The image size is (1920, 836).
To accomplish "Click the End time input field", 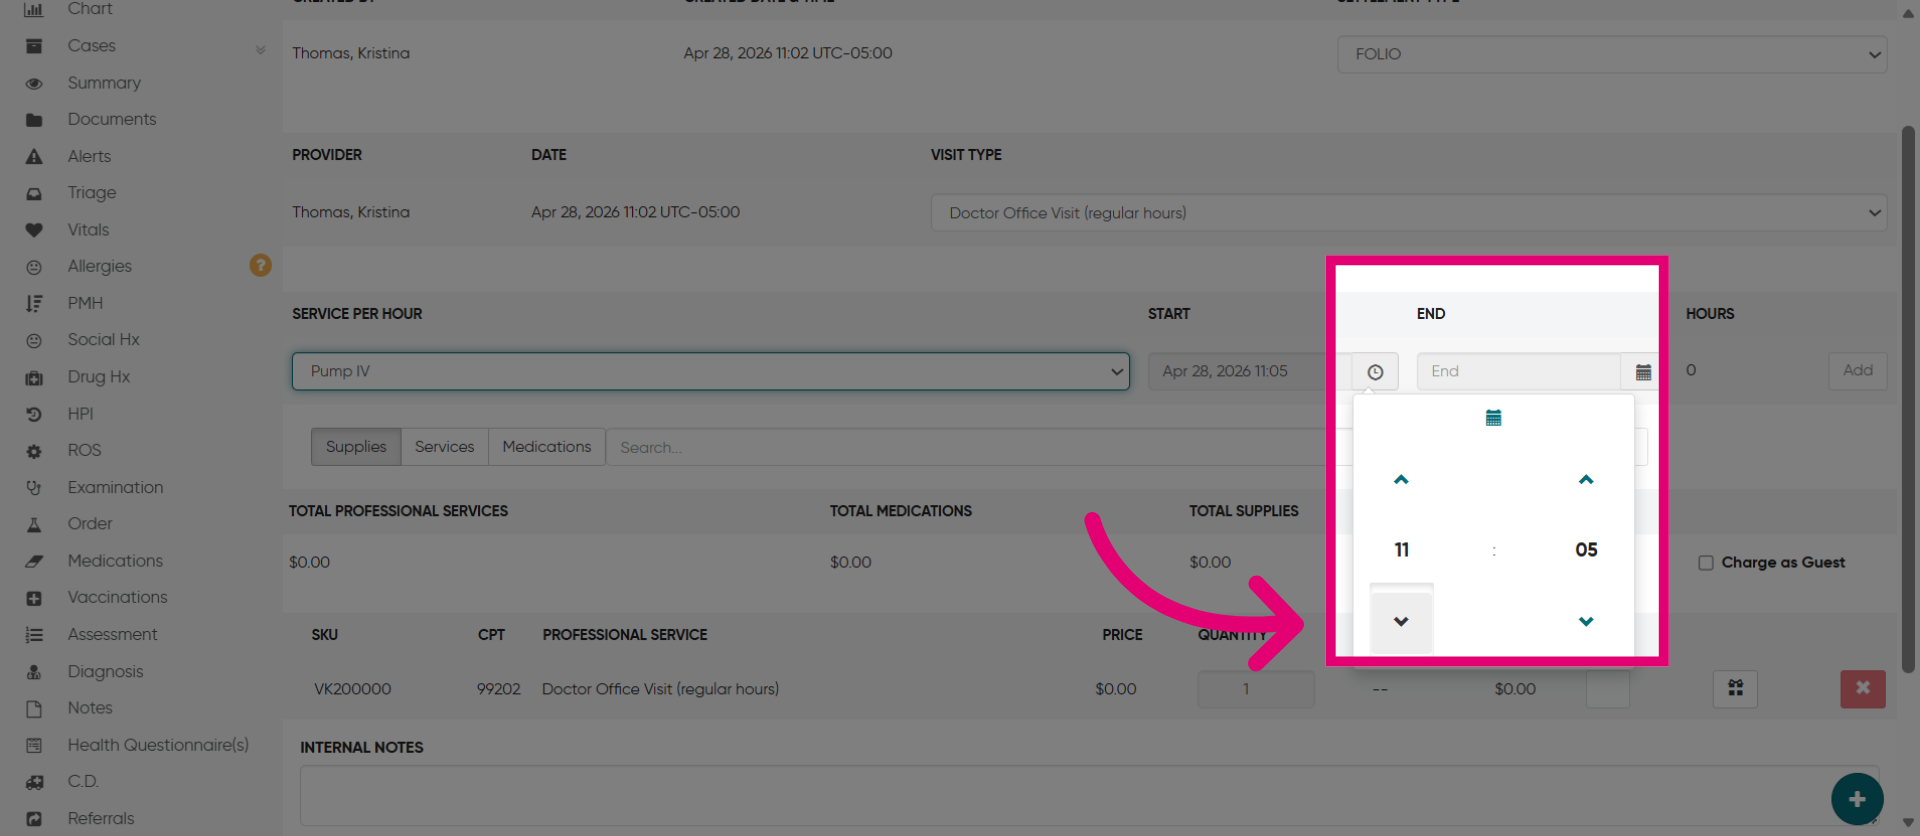I will 1518,372.
